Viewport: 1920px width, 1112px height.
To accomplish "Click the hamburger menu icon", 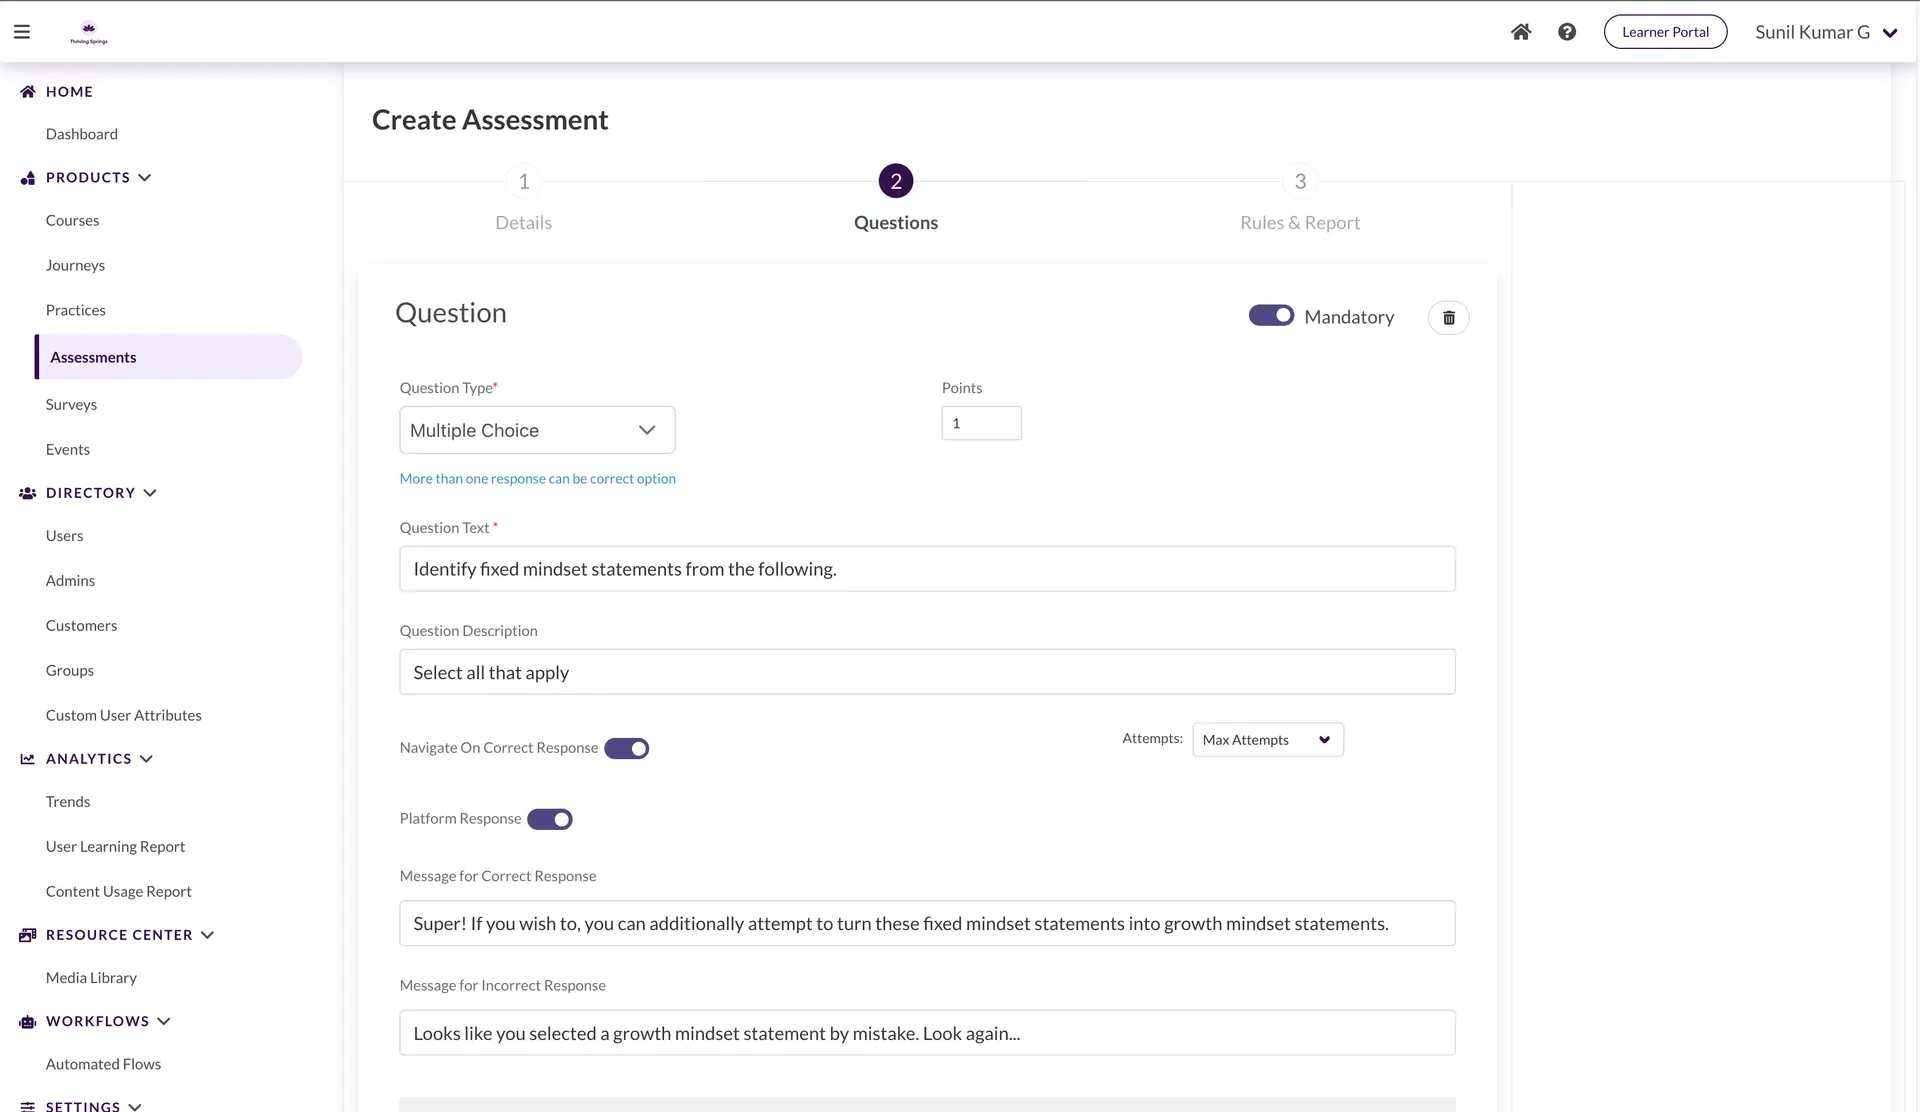I will (x=22, y=32).
